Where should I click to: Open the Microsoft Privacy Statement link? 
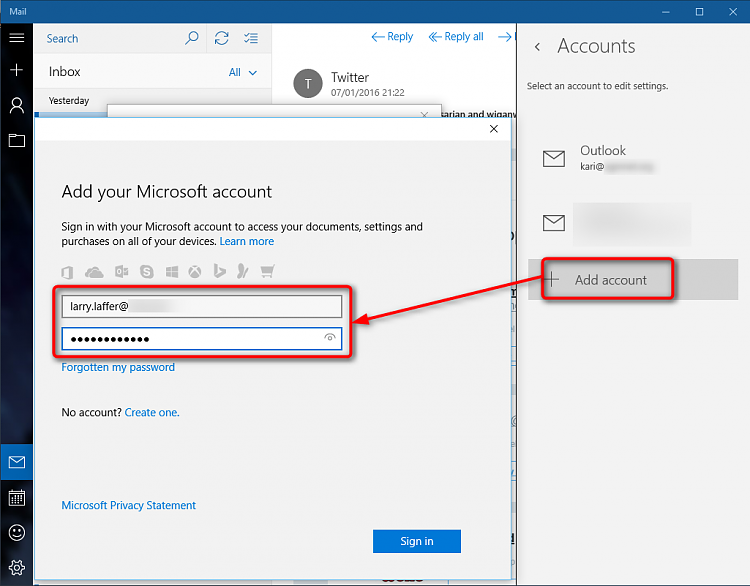(x=129, y=505)
